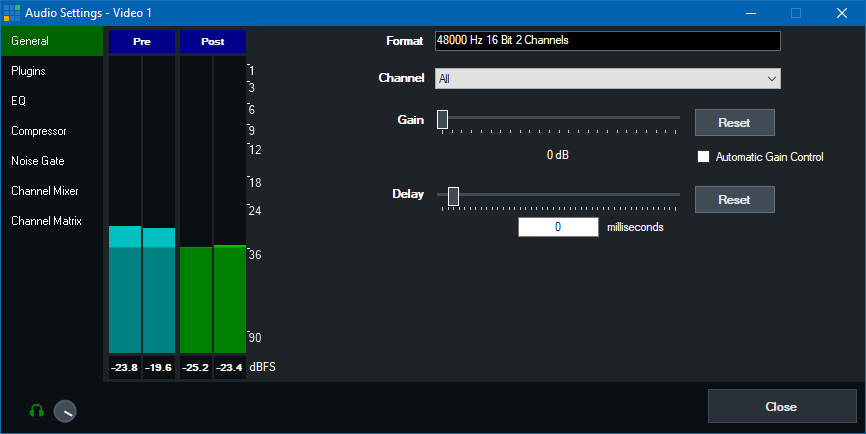Click the delay milliseconds input field
Viewport: 866px width, 434px height.
[558, 227]
